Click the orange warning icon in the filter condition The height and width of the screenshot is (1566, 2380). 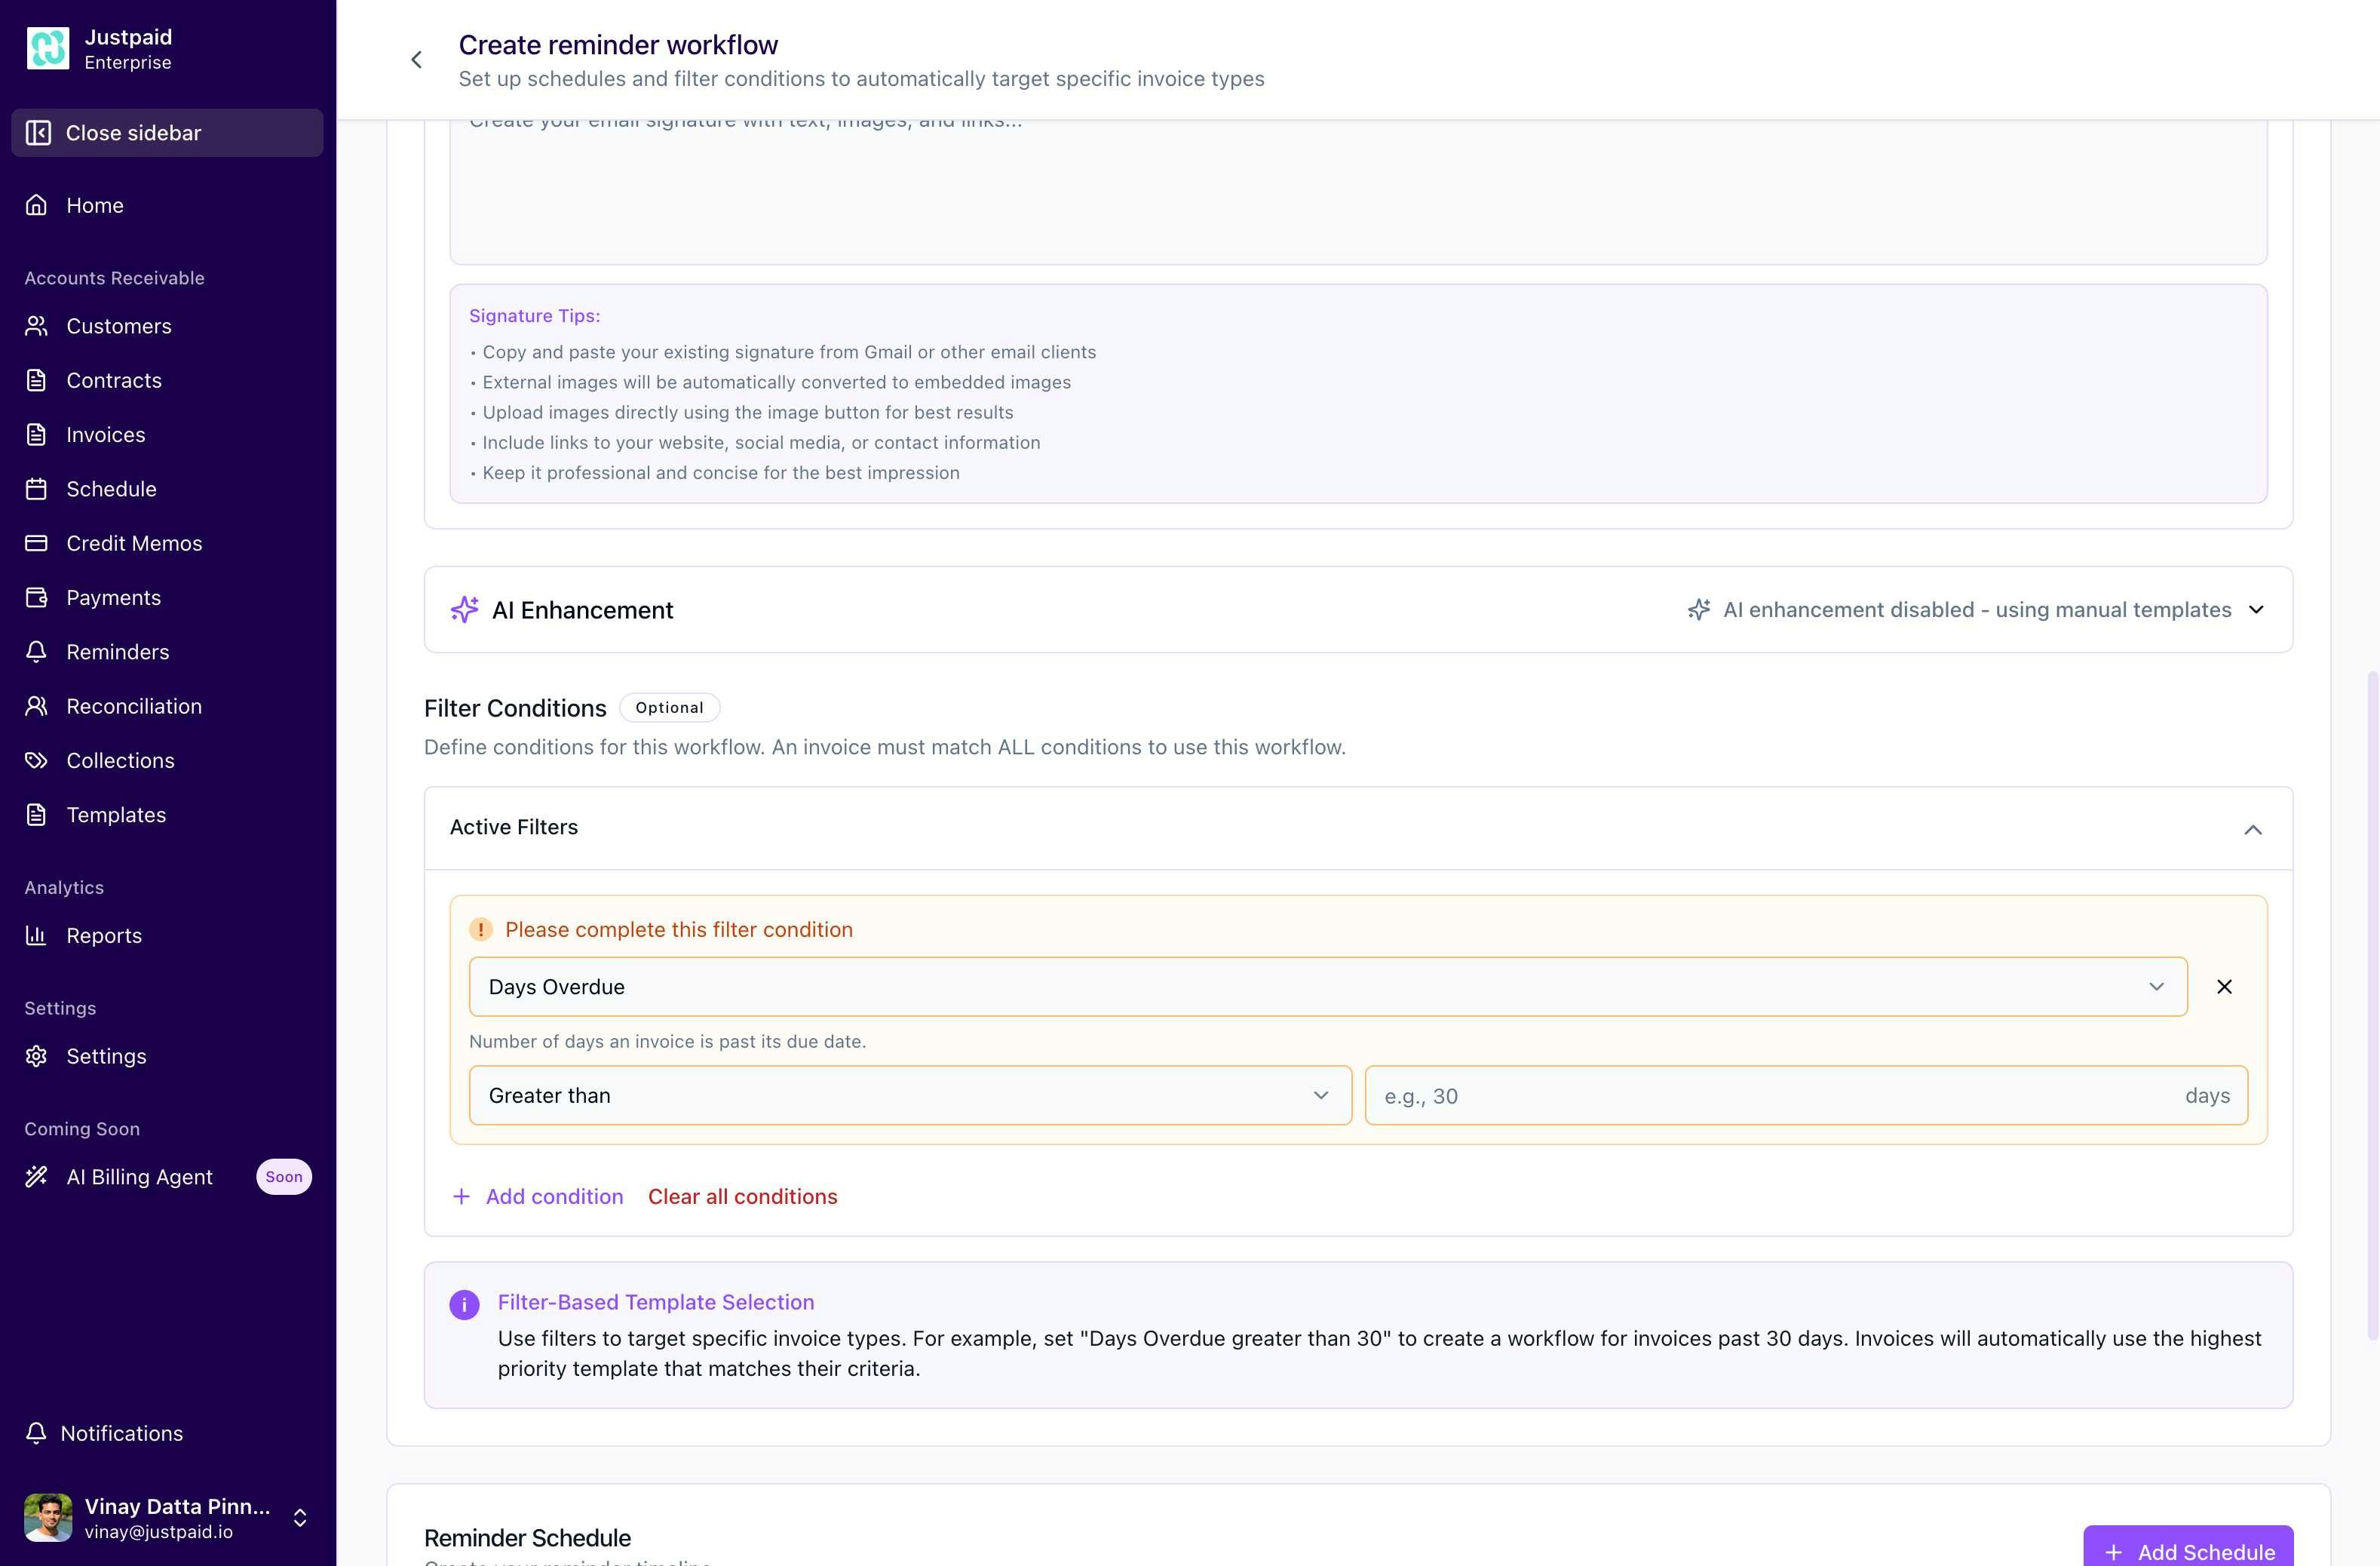click(x=481, y=930)
